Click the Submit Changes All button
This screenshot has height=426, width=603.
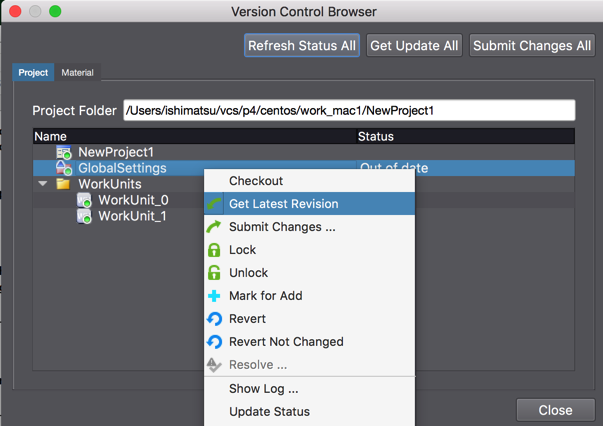point(531,45)
